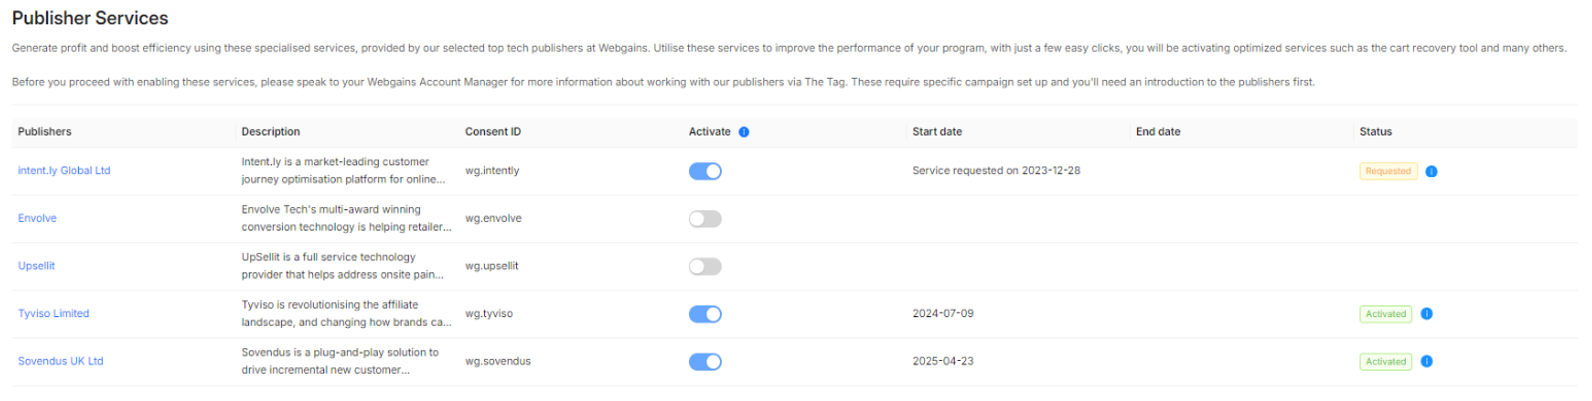Open the Tyviso Limited publisher link

53,314
